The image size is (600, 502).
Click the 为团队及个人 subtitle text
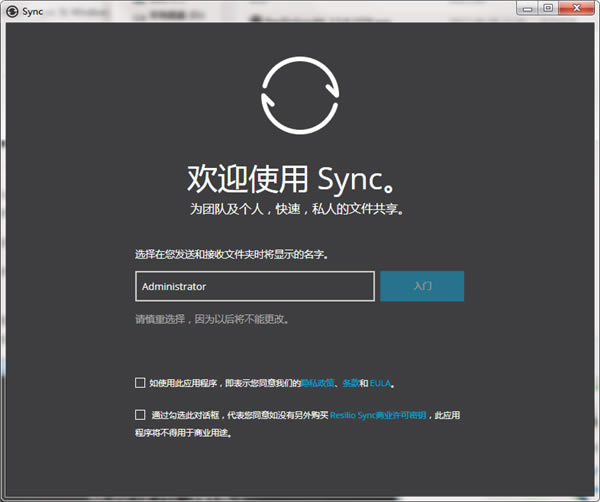299,210
